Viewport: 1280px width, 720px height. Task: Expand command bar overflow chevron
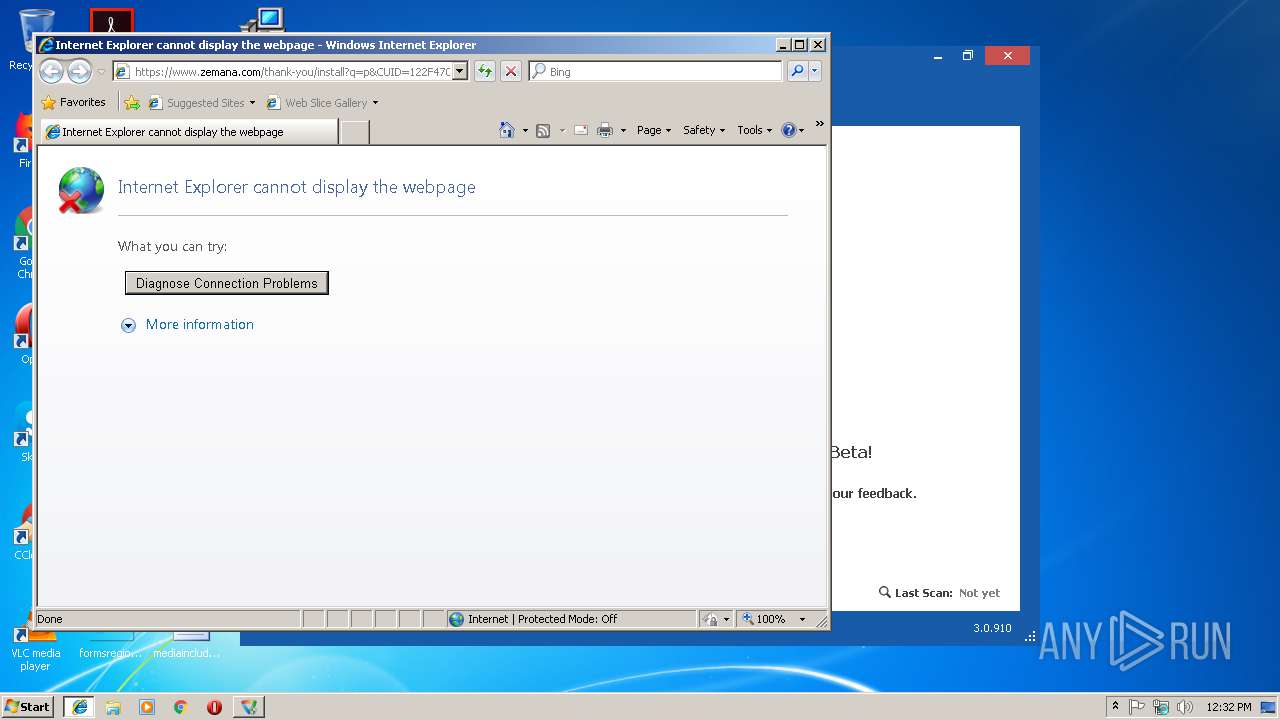tap(819, 124)
